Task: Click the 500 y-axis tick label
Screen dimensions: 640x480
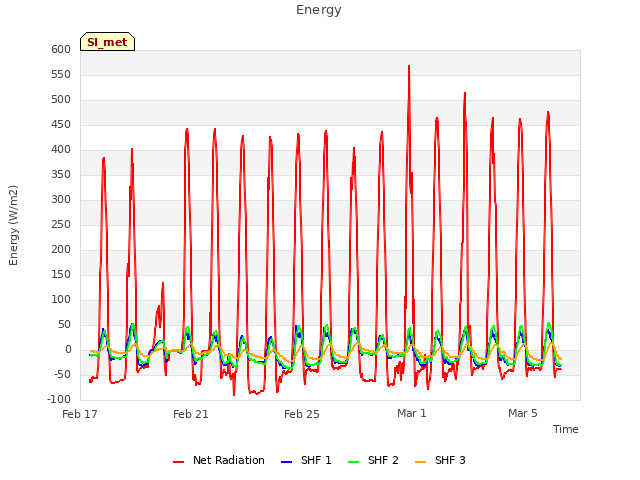Action: point(61,100)
